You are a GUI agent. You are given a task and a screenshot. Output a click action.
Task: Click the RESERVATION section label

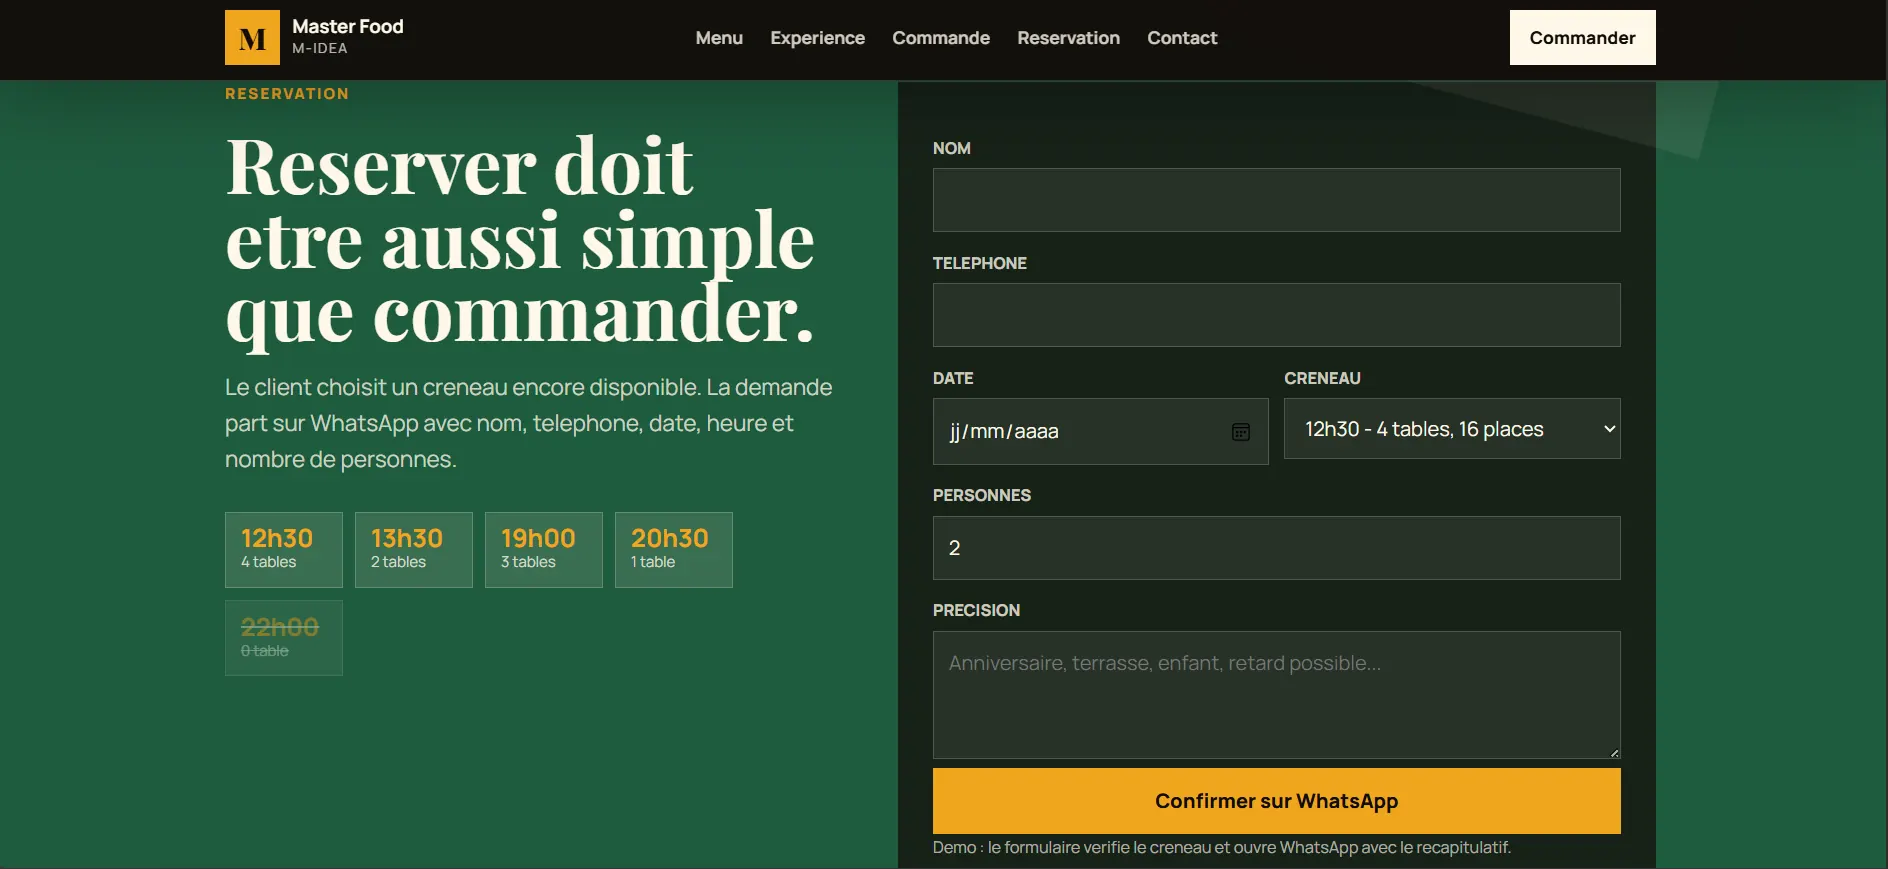287,94
